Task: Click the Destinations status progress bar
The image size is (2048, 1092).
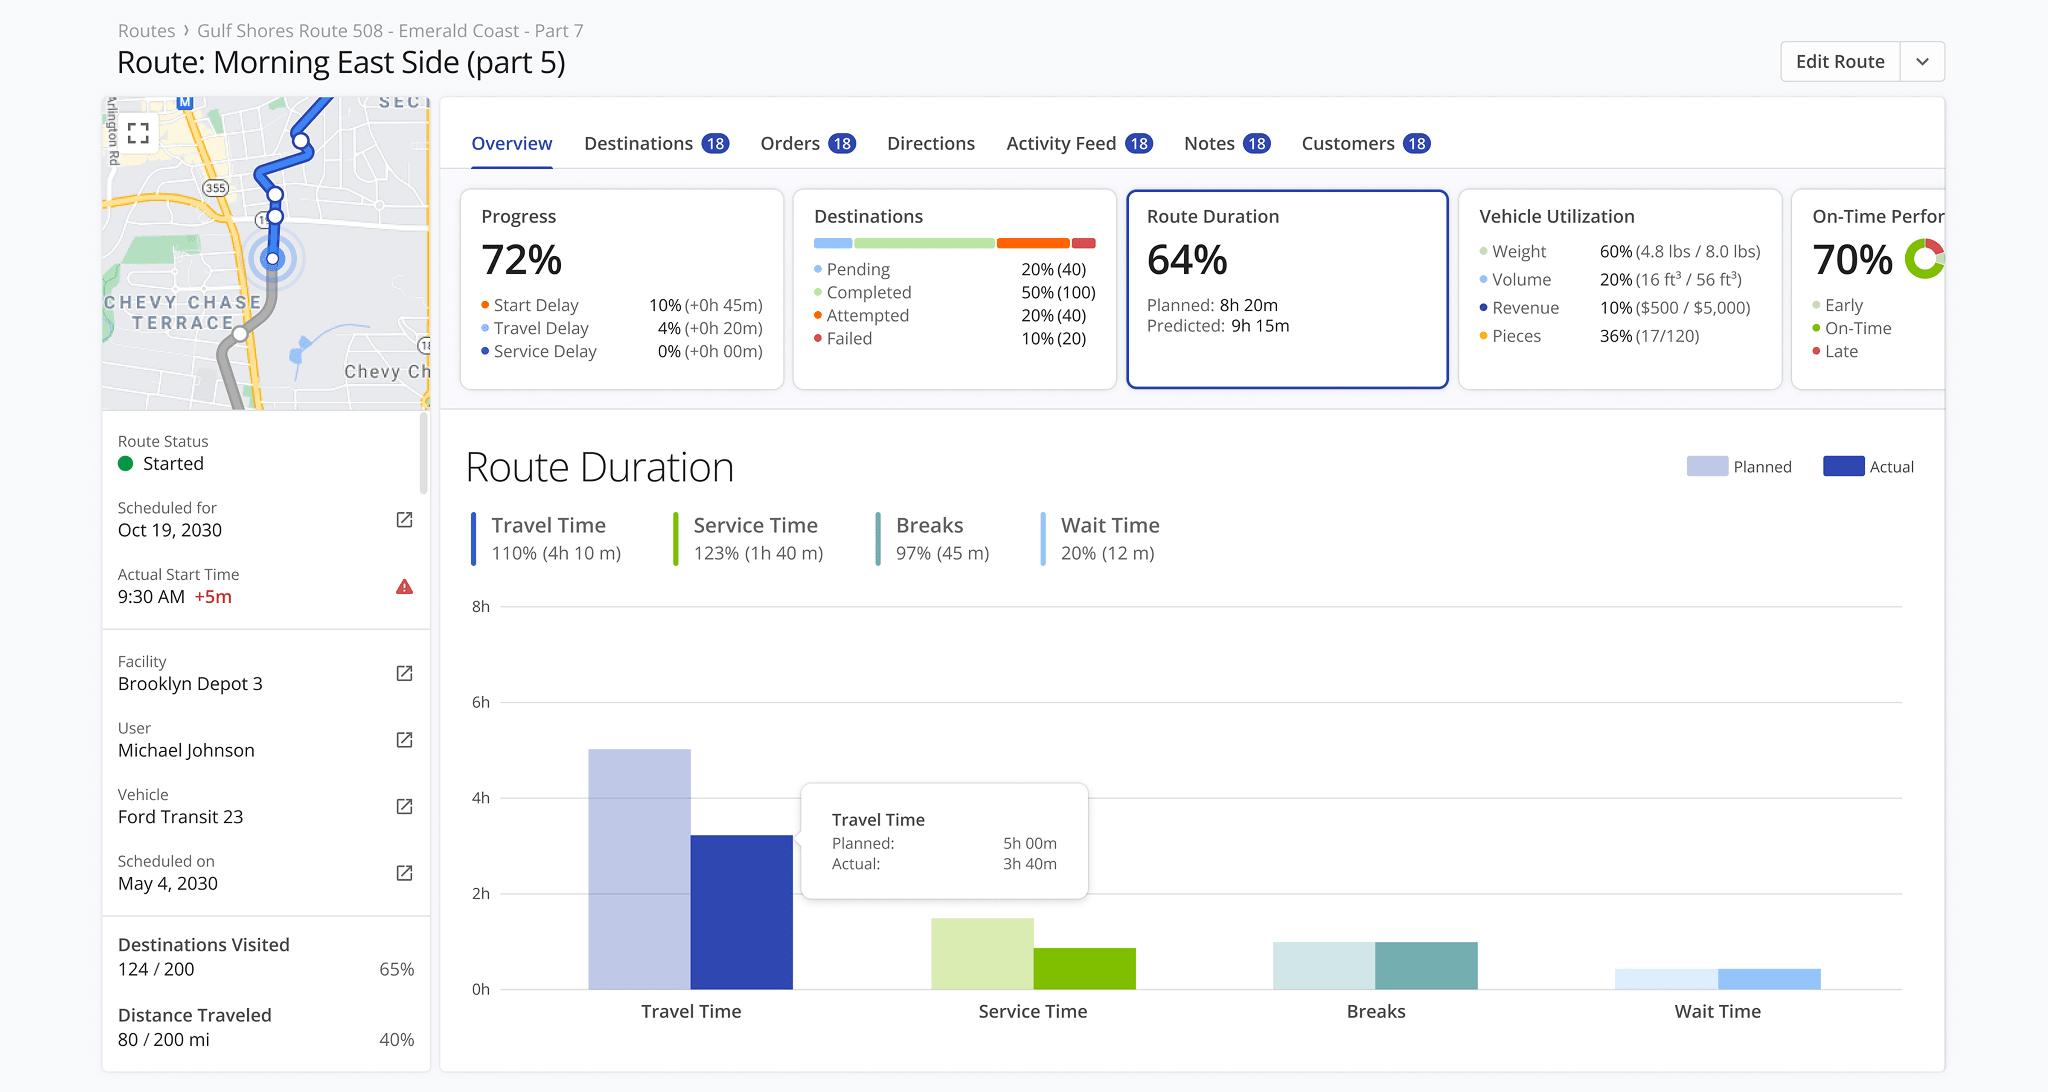Action: coord(954,243)
